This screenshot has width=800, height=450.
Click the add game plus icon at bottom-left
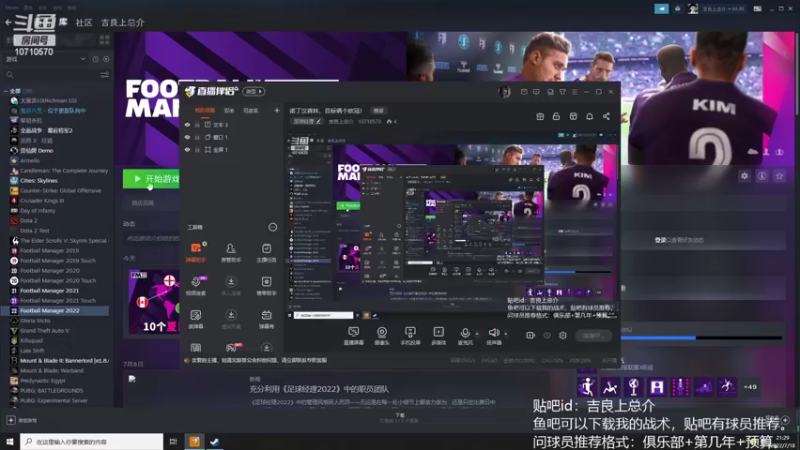coord(11,420)
